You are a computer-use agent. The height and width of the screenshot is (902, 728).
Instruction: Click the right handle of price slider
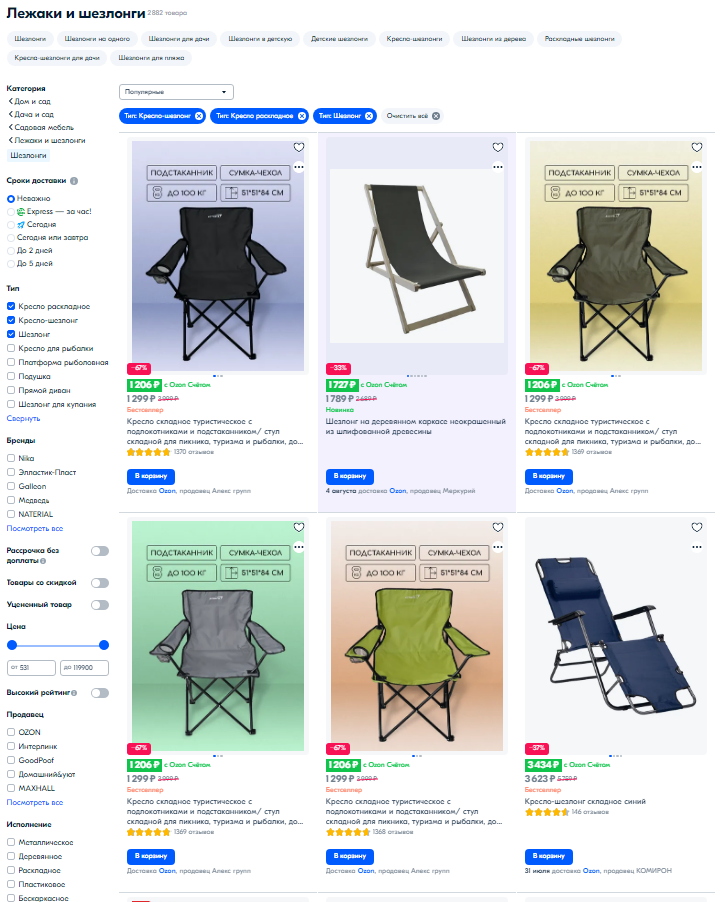click(x=104, y=645)
